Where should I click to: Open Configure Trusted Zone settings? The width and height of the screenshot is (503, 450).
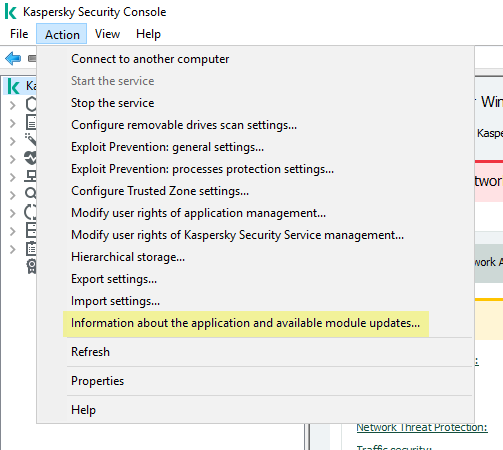tap(255, 191)
